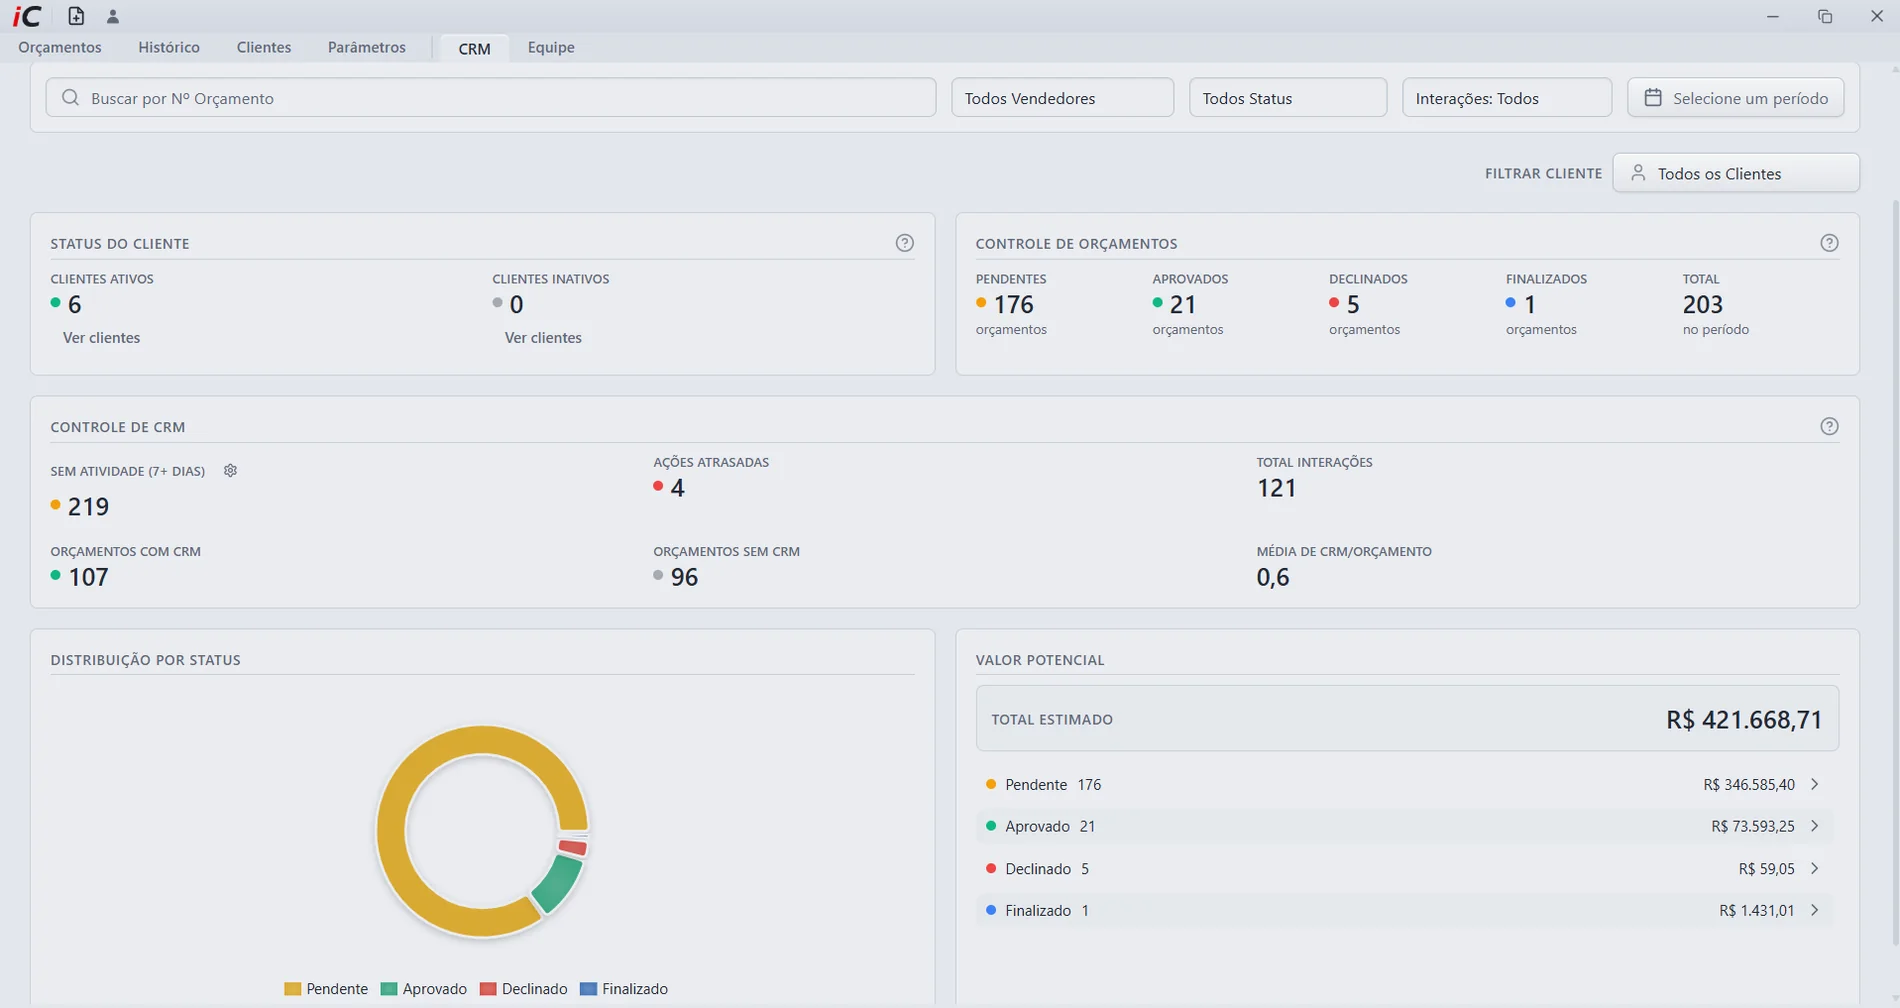Expand the Pendente row chevron
This screenshot has width=1900, height=1008.
coord(1815,785)
